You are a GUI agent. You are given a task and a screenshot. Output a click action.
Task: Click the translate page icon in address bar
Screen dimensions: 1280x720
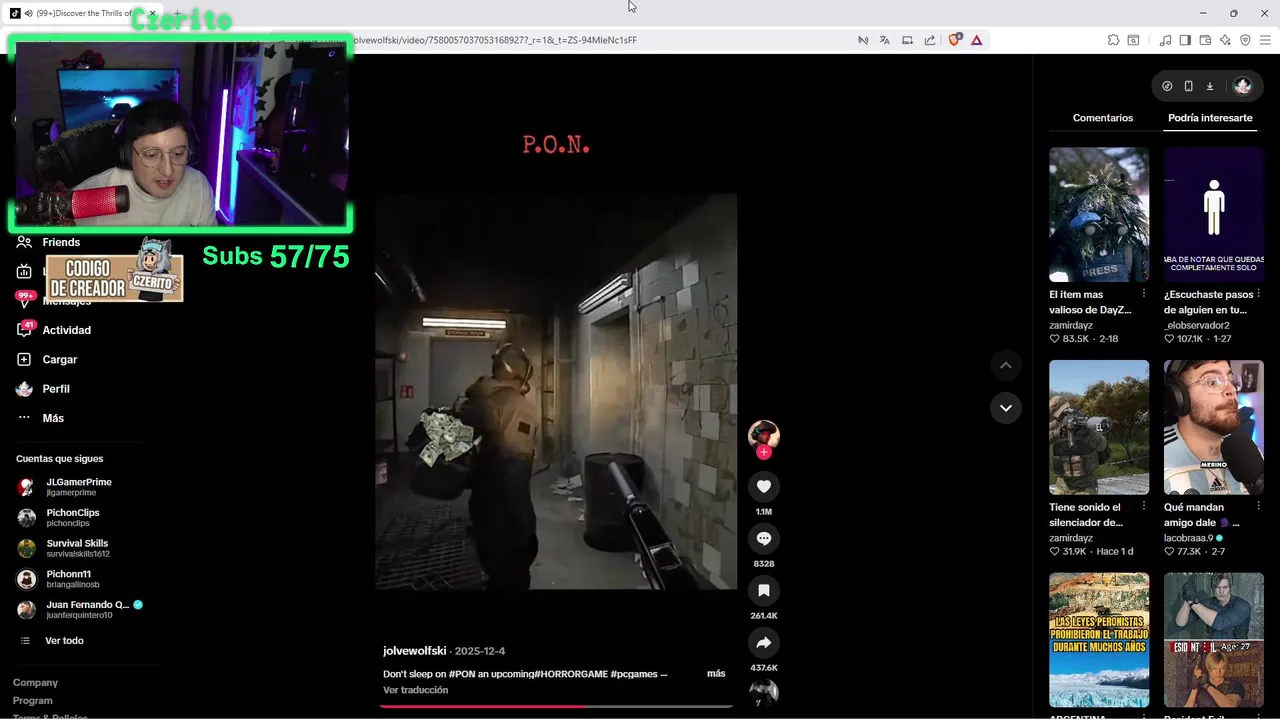coord(885,40)
